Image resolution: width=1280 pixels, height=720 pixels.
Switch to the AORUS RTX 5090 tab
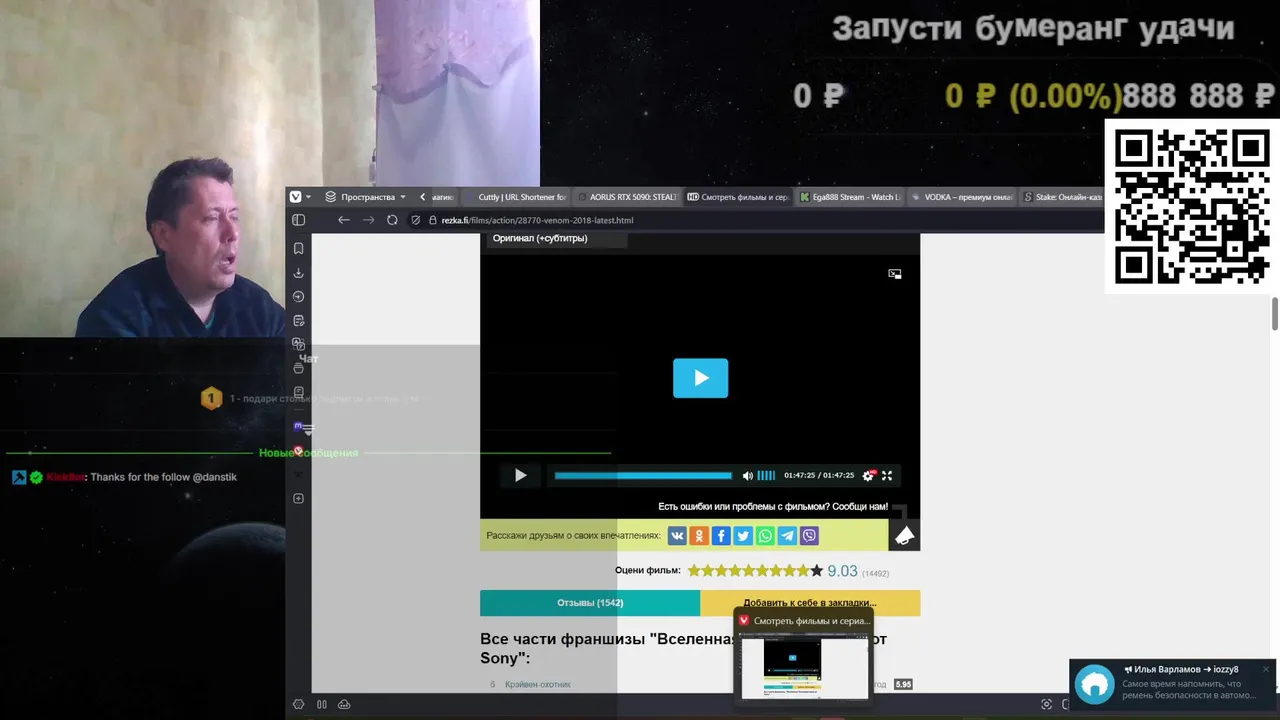627,197
